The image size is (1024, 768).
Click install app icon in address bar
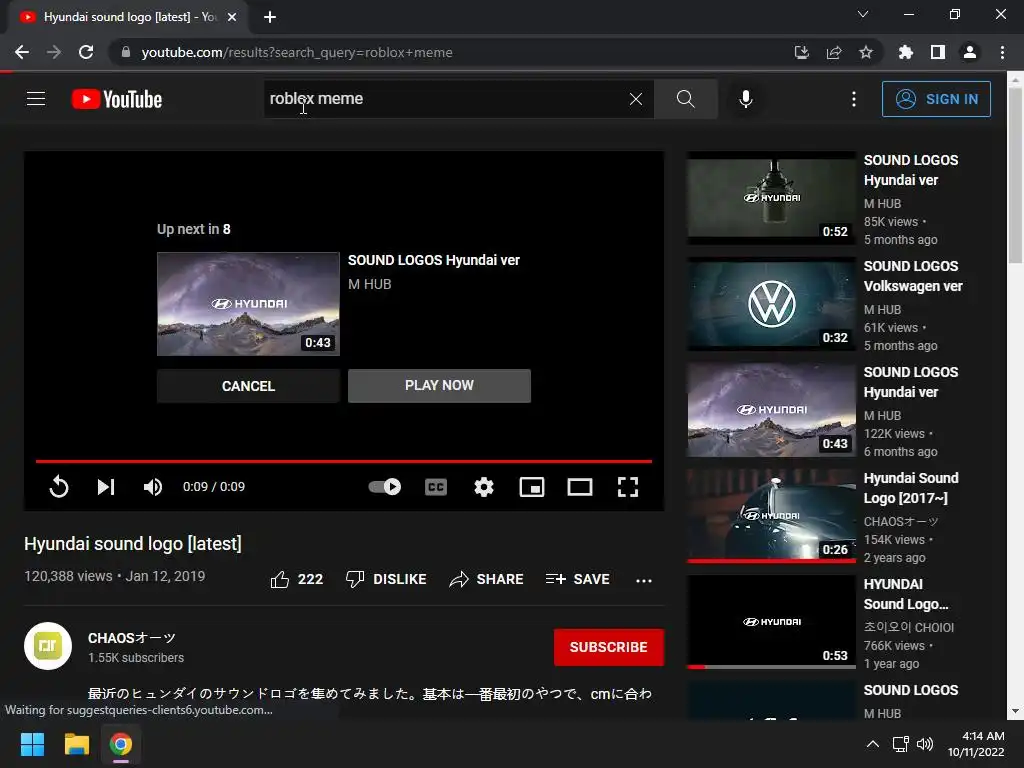pos(801,52)
